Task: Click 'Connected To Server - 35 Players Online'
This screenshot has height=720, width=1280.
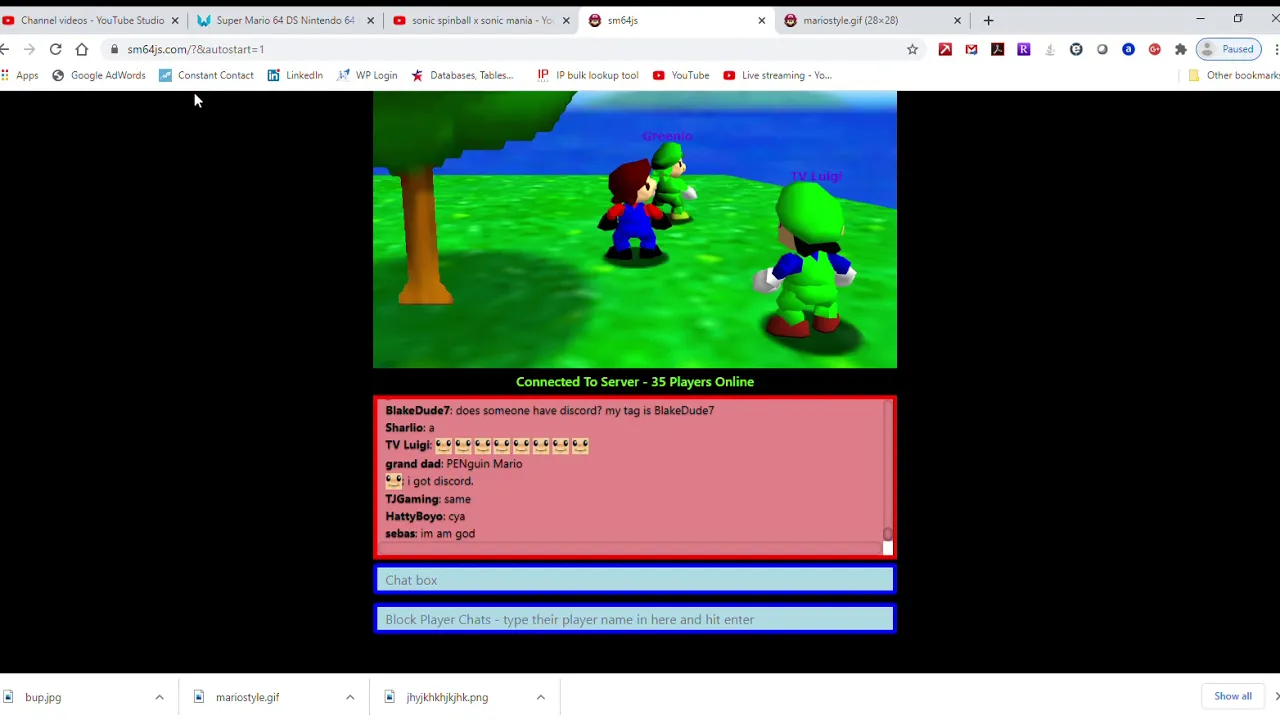Action: (x=635, y=382)
